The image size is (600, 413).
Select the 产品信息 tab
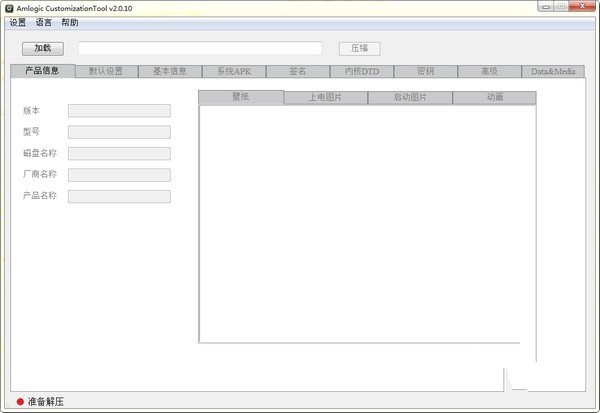pyautogui.click(x=42, y=71)
